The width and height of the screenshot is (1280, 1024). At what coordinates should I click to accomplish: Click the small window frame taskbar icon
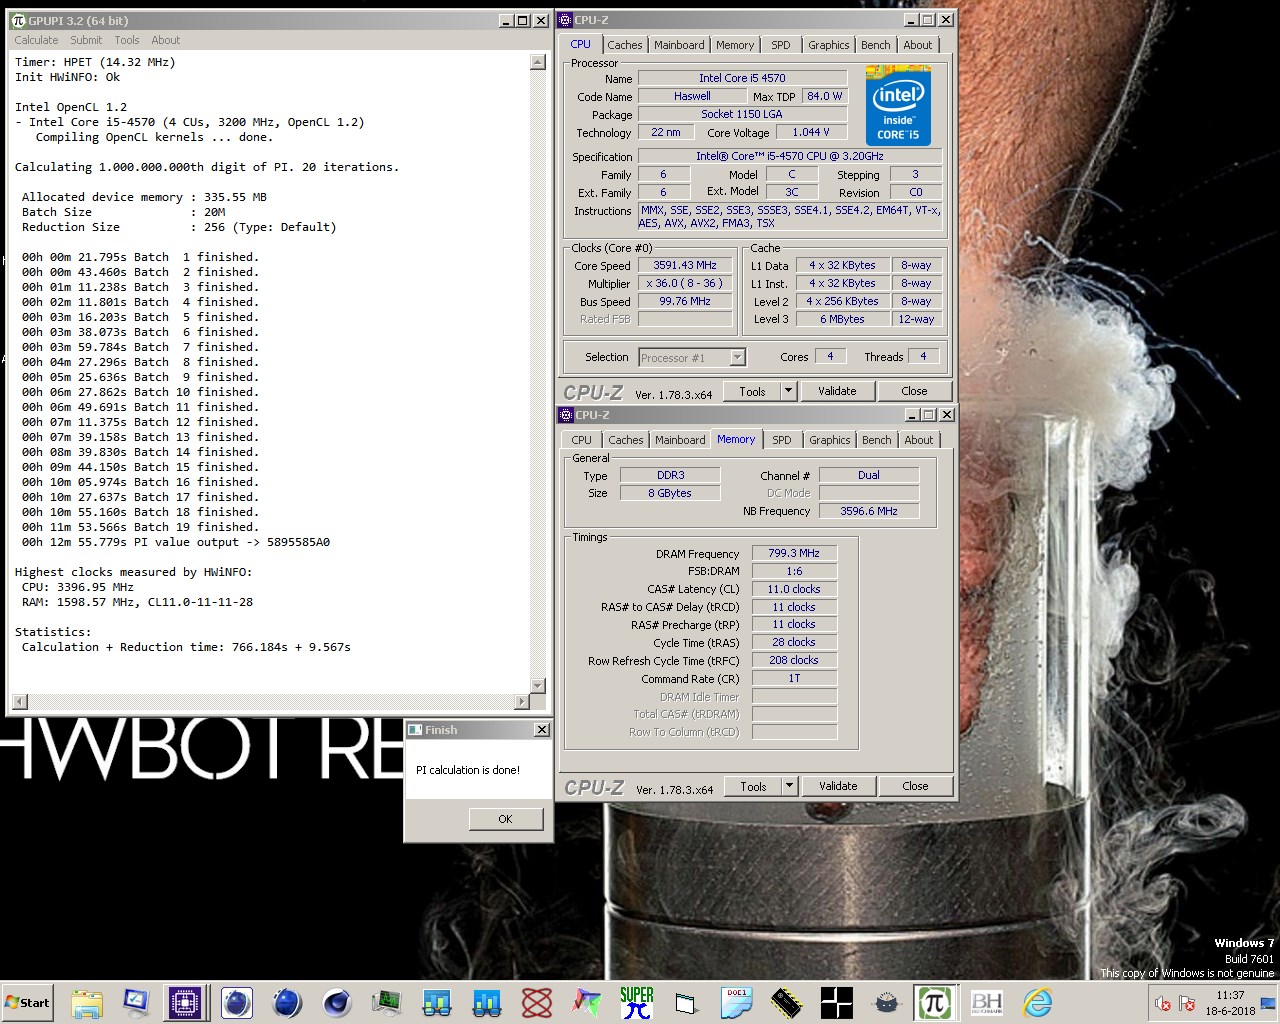tap(685, 1003)
